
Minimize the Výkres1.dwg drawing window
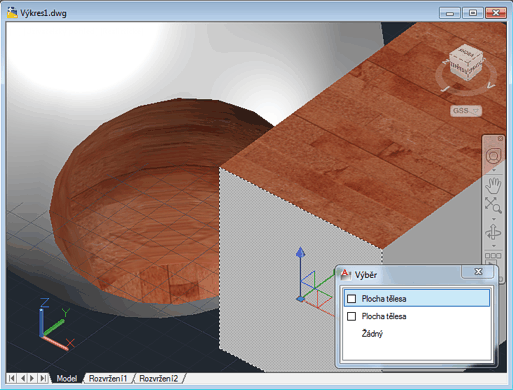450,13
